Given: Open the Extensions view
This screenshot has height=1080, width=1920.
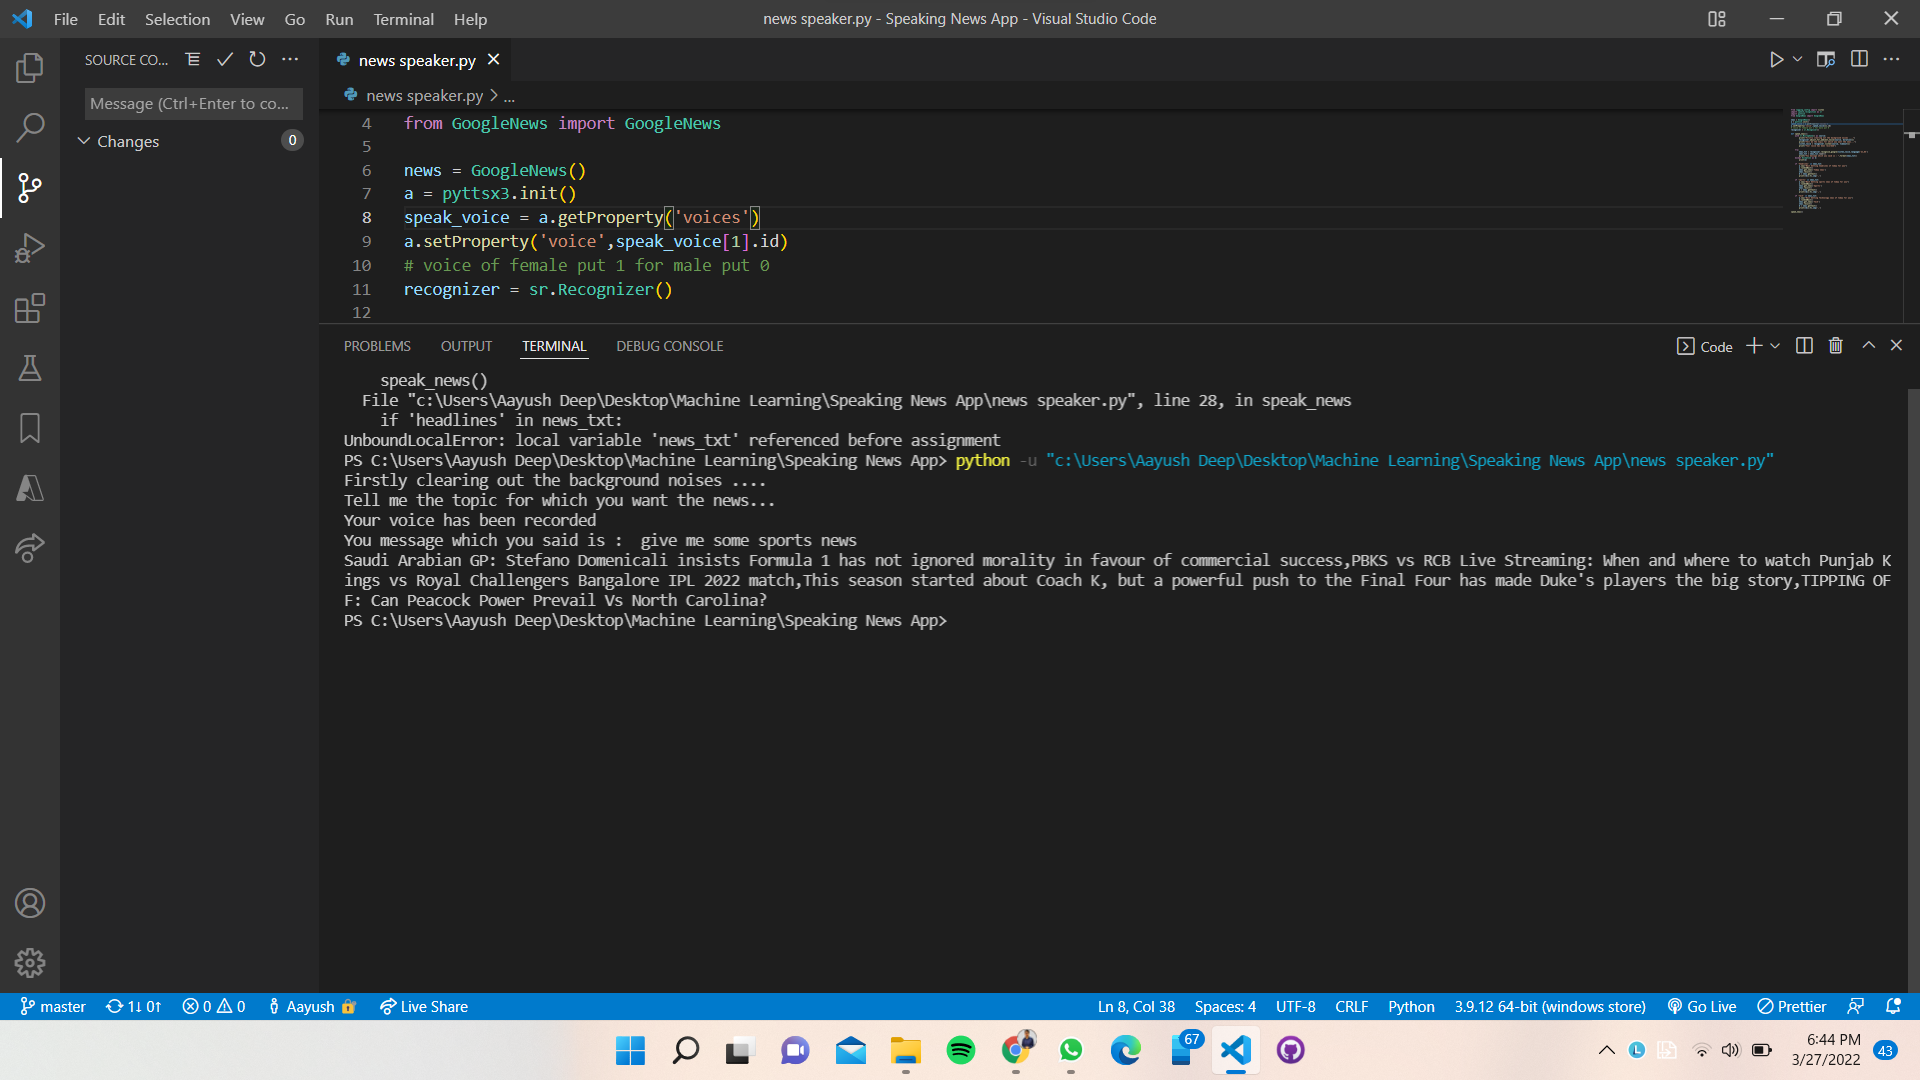Looking at the screenshot, I should pyautogui.click(x=30, y=308).
